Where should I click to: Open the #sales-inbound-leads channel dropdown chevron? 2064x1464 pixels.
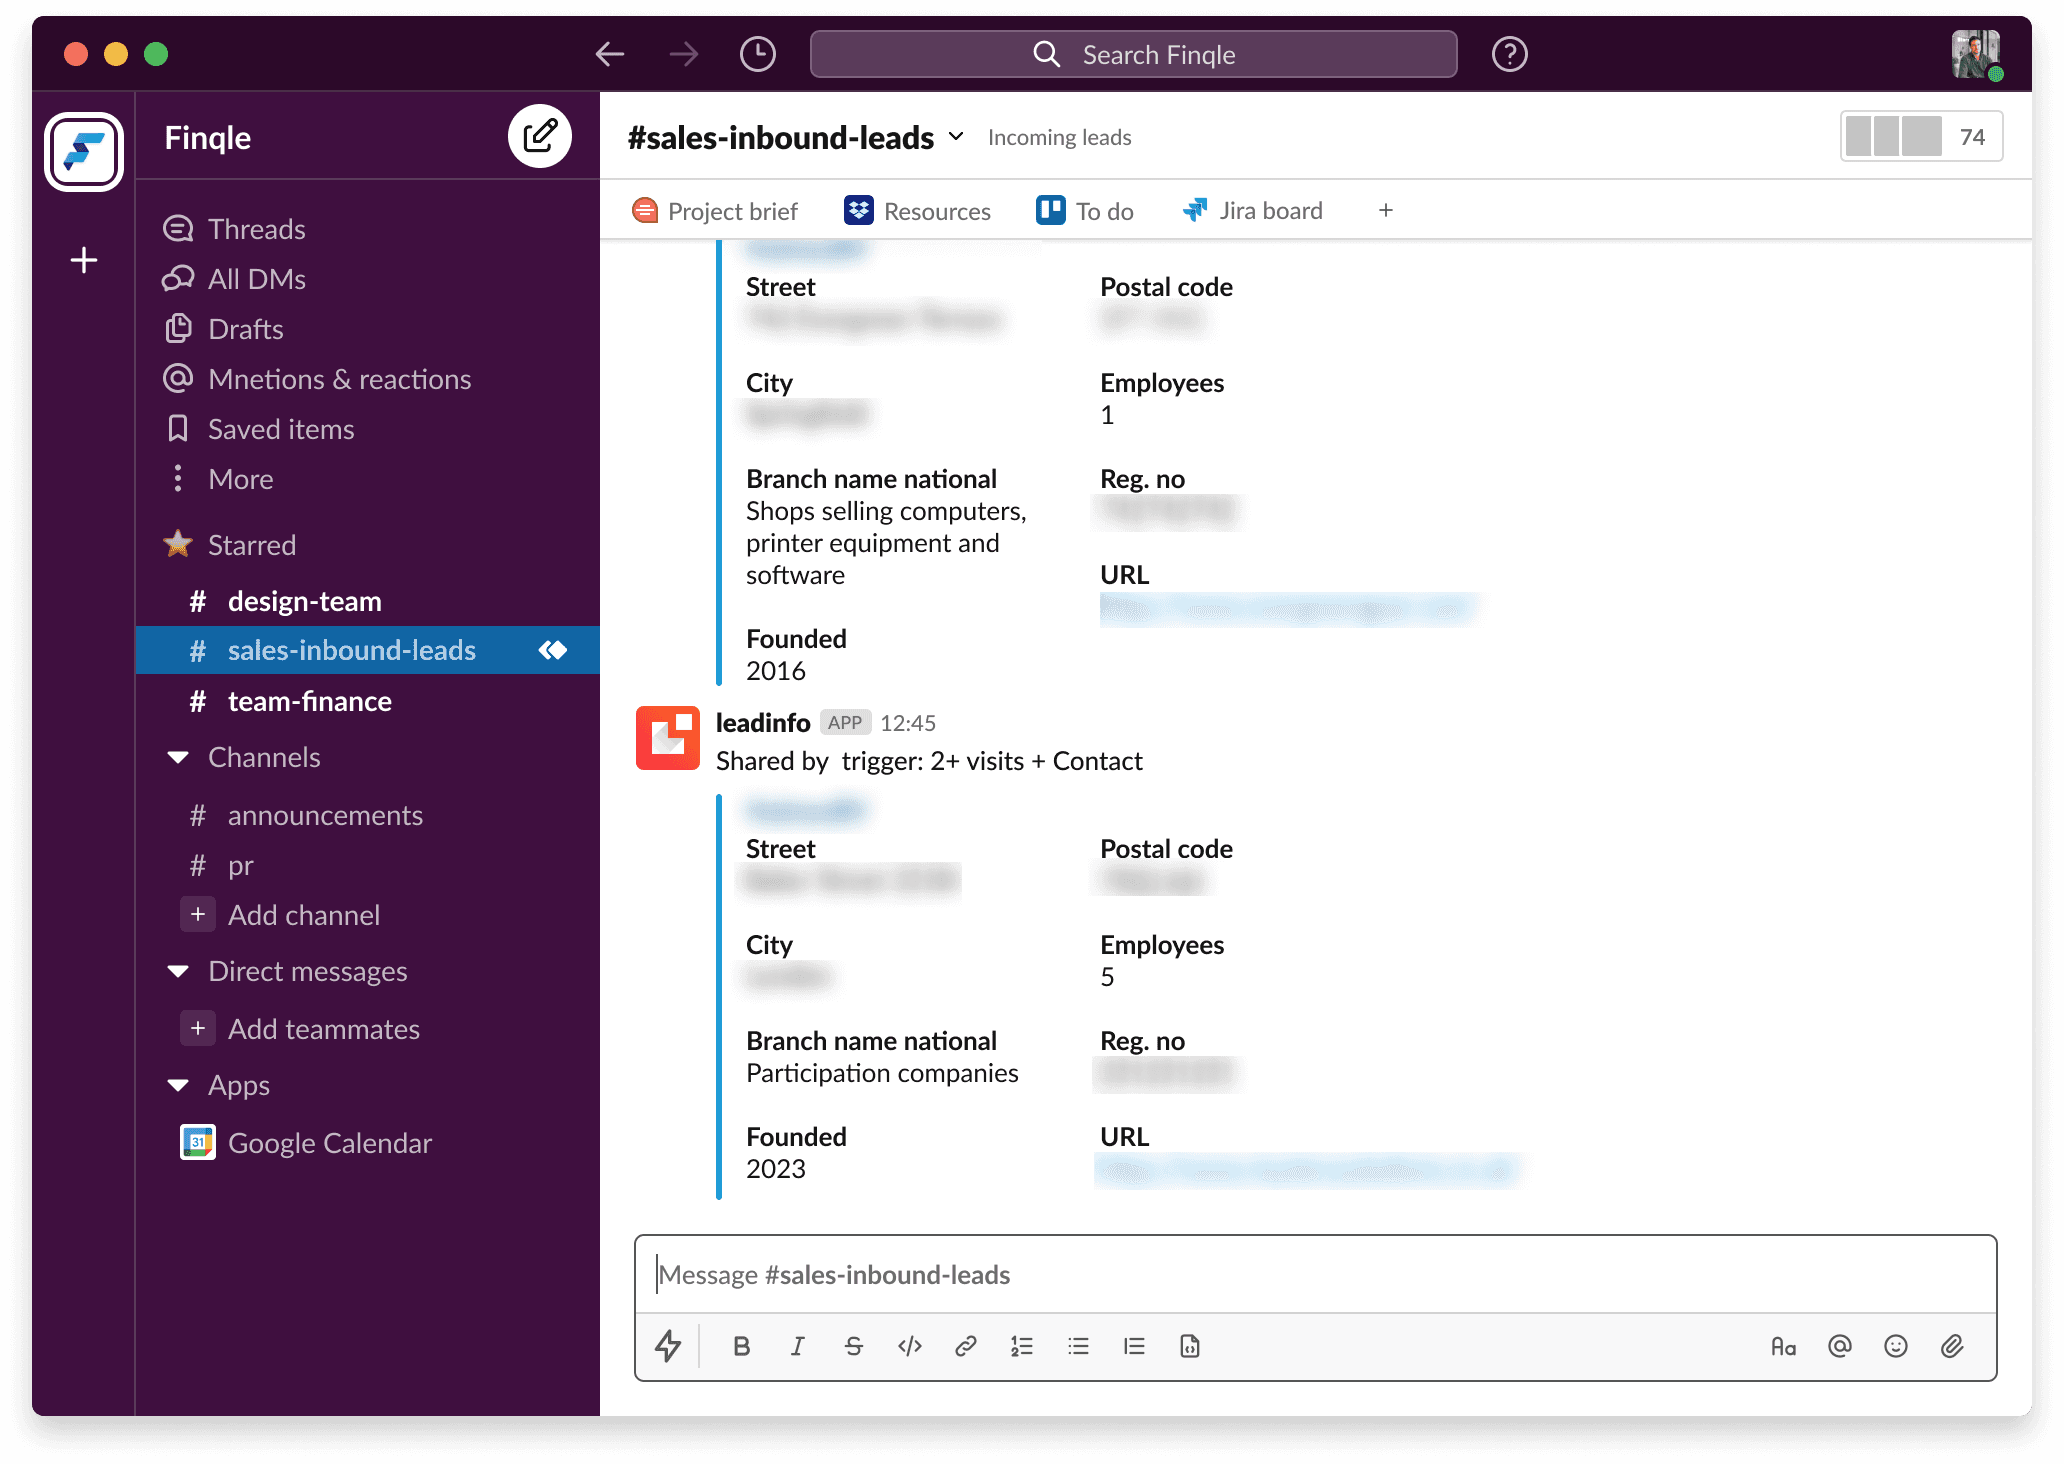[x=956, y=136]
